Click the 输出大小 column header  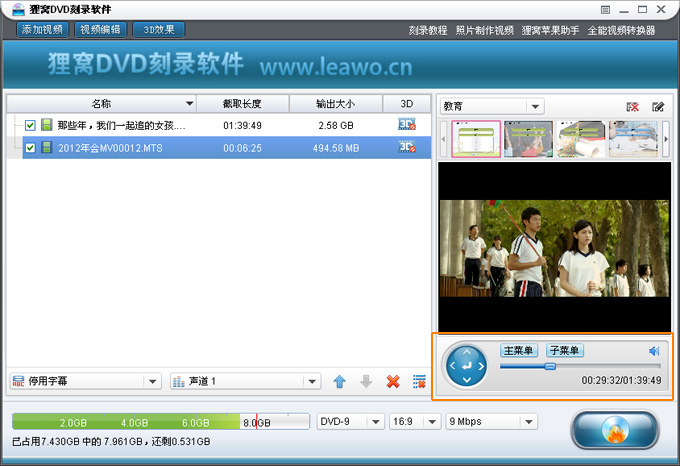click(x=336, y=104)
